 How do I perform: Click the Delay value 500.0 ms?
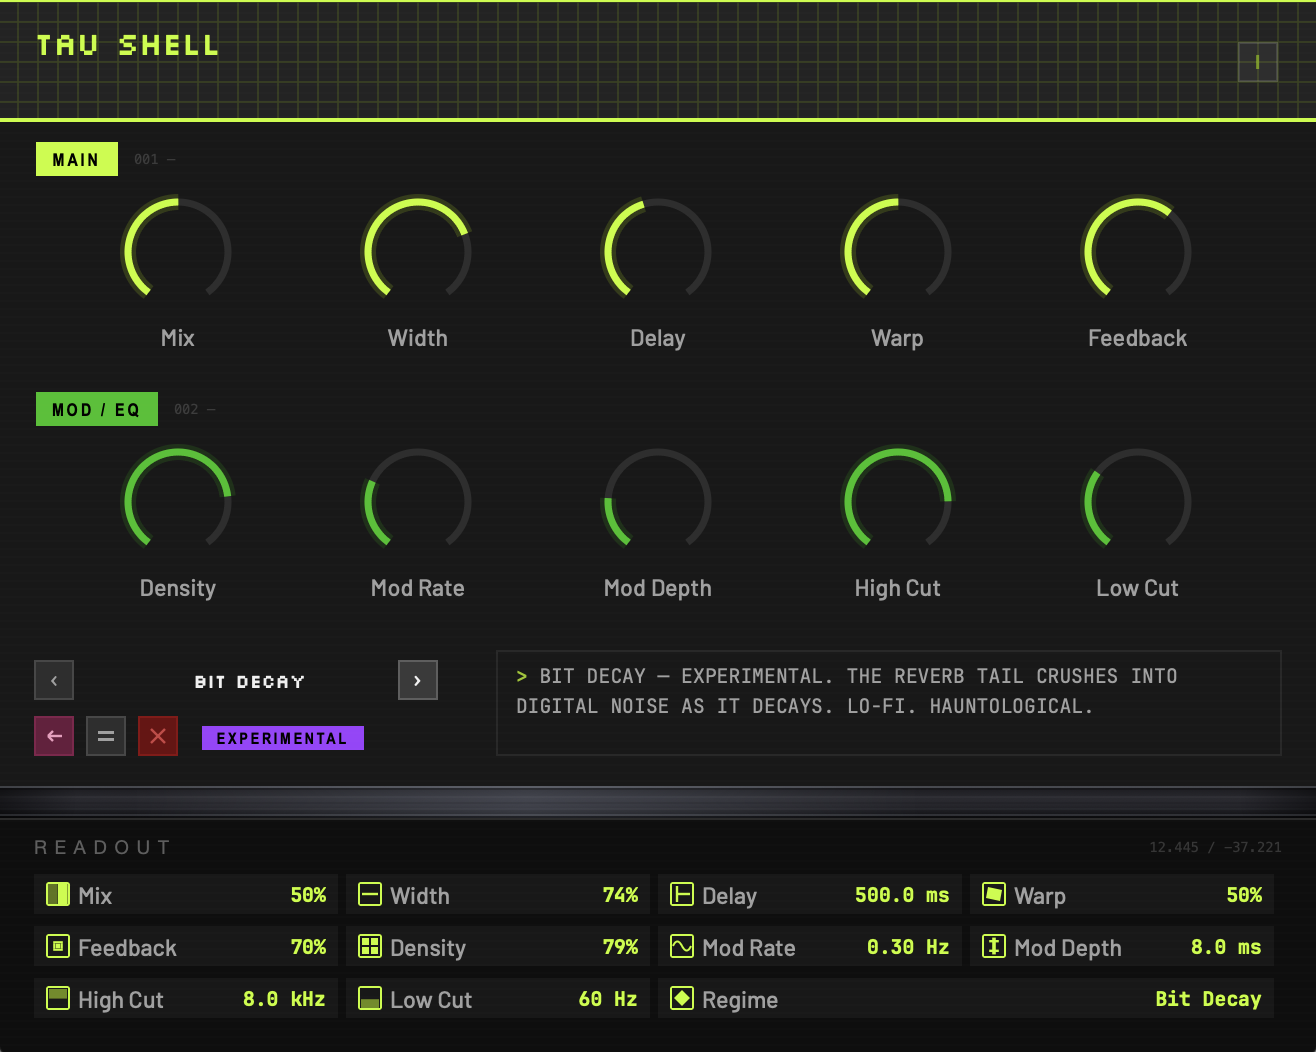coord(902,895)
